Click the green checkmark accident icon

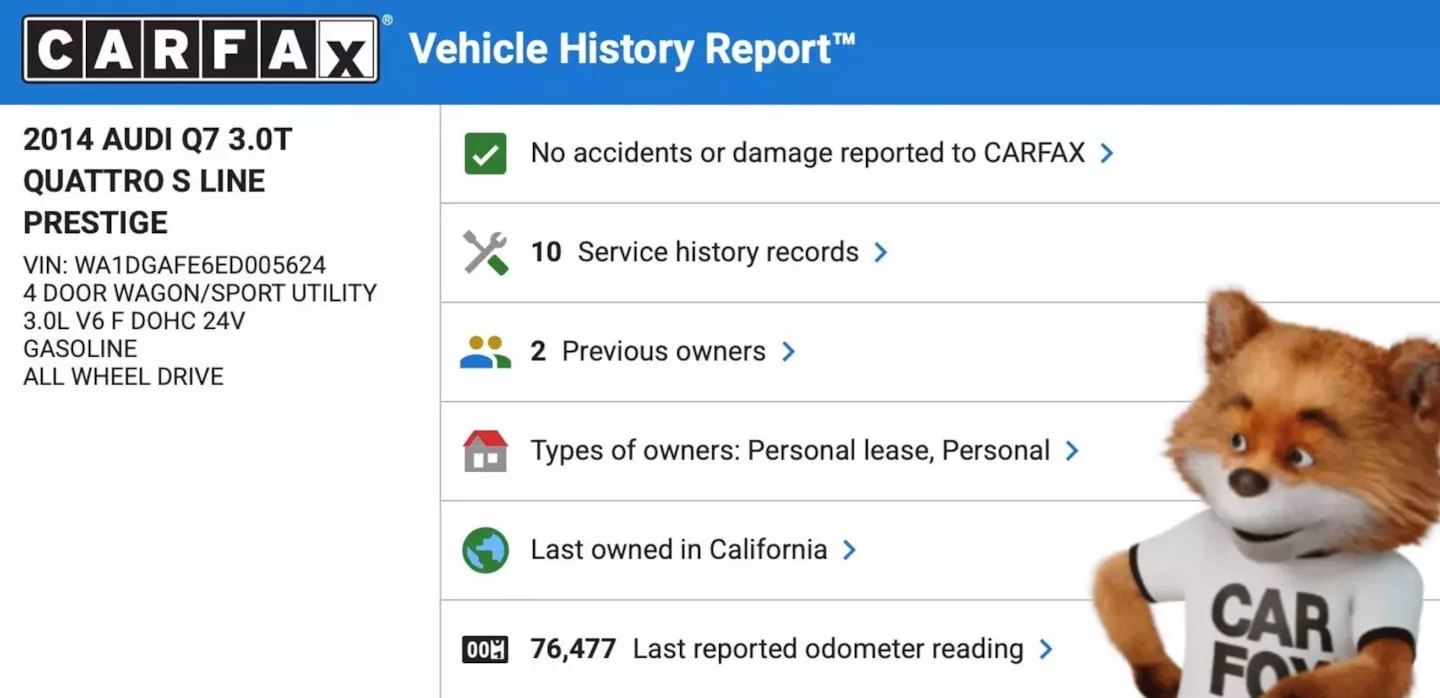click(486, 154)
